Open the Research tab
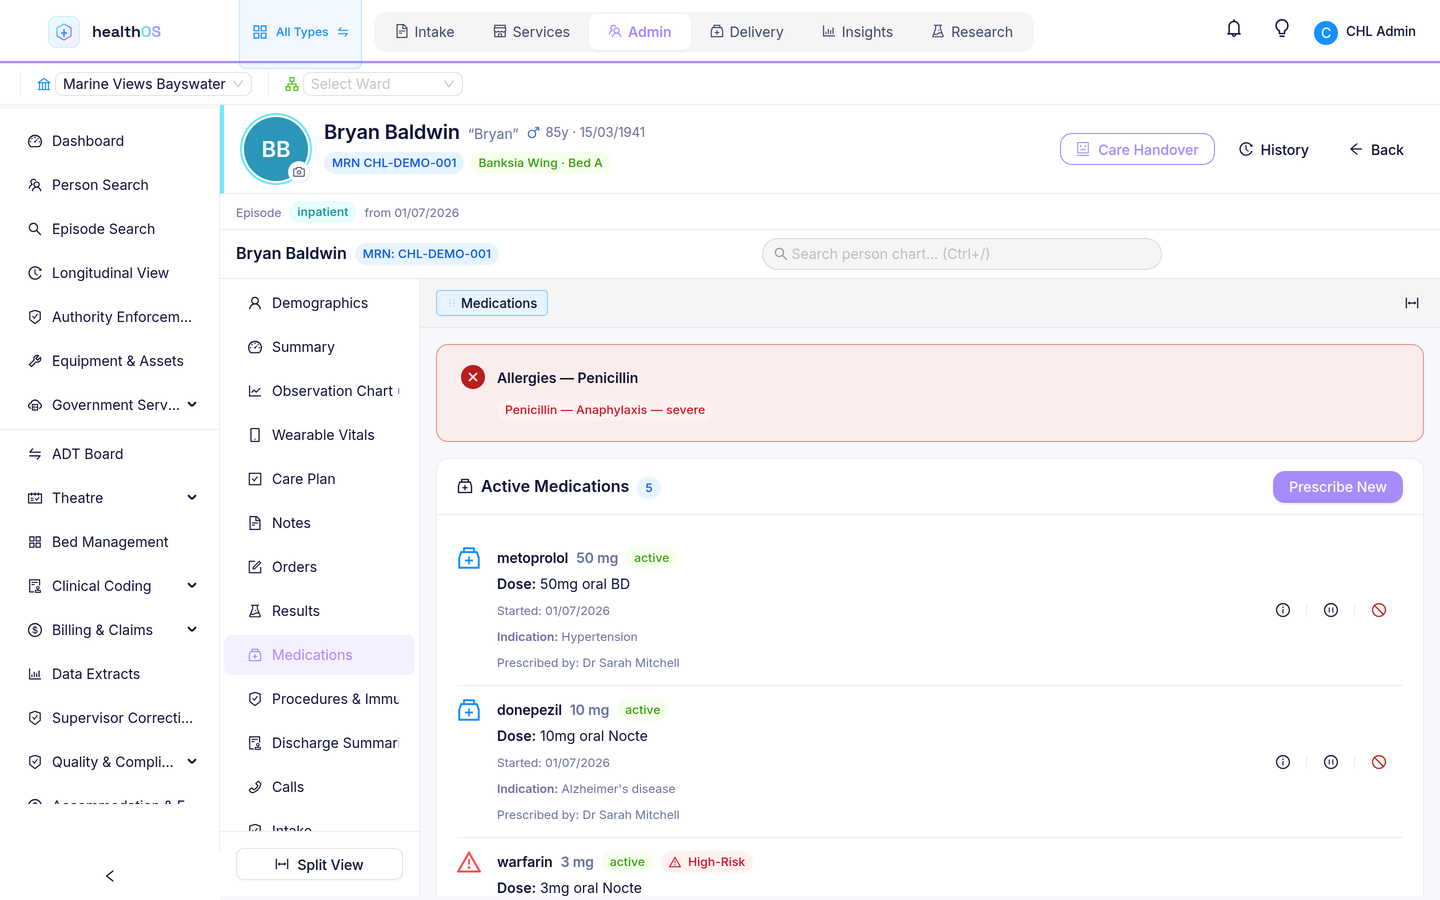Viewport: 1440px width, 900px height. pos(972,32)
